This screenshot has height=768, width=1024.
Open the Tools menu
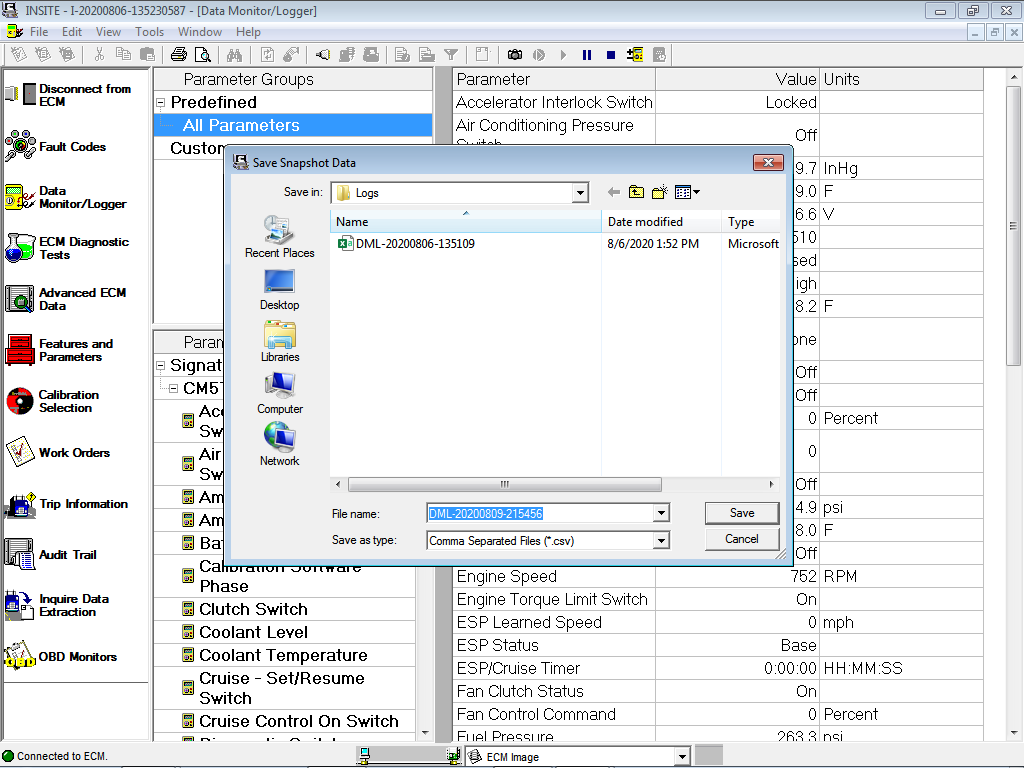(149, 31)
